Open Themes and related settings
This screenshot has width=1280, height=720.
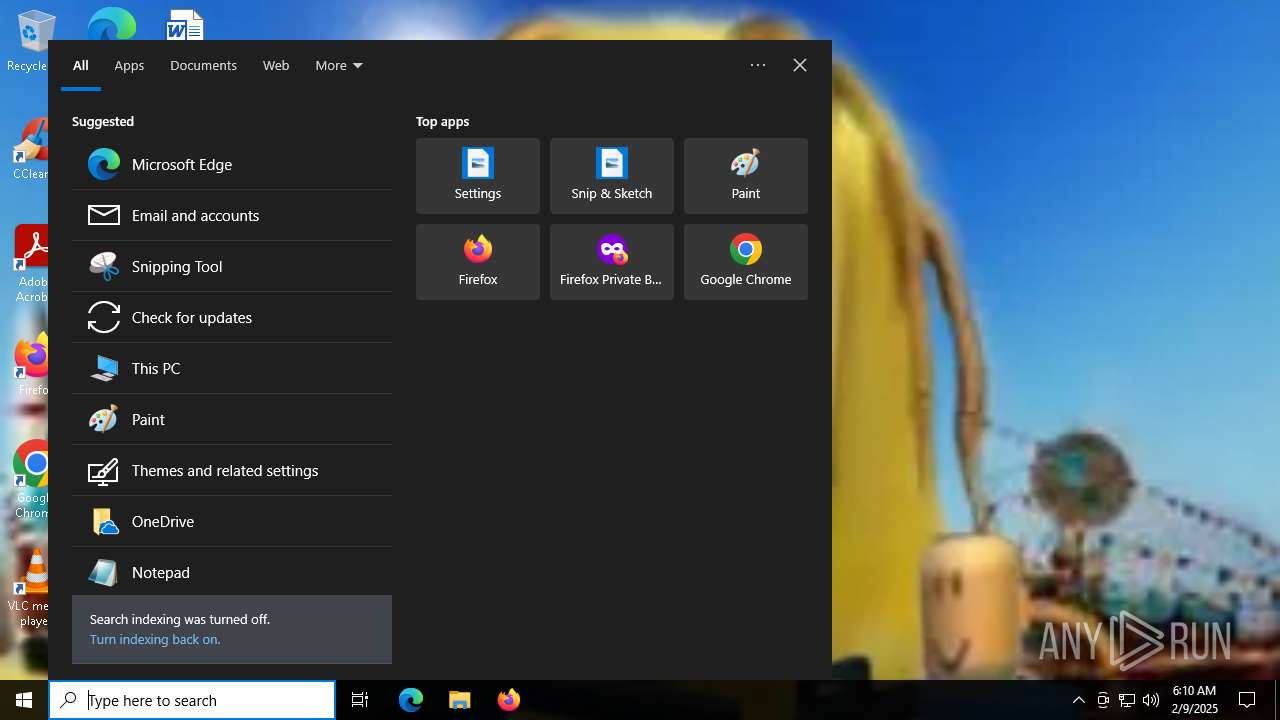click(232, 470)
